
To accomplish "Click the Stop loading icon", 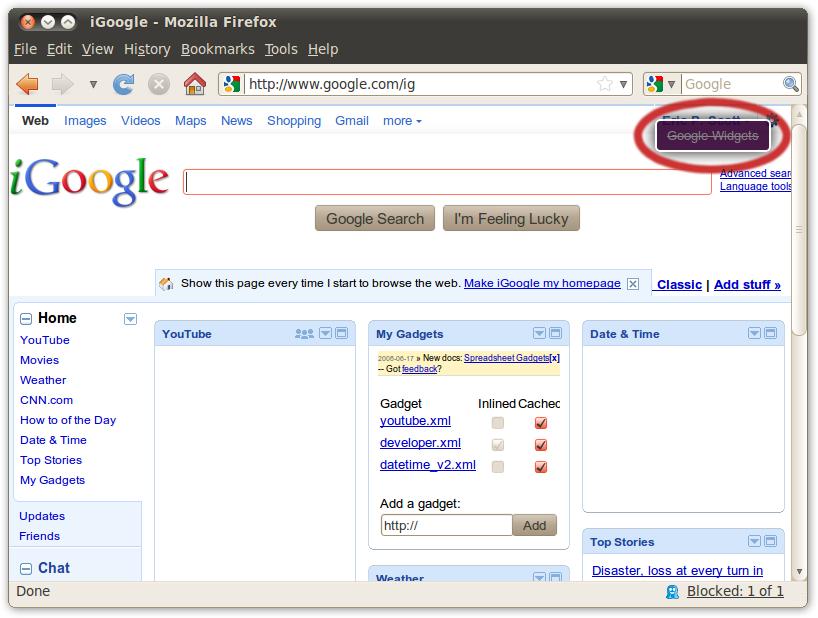I will point(159,84).
